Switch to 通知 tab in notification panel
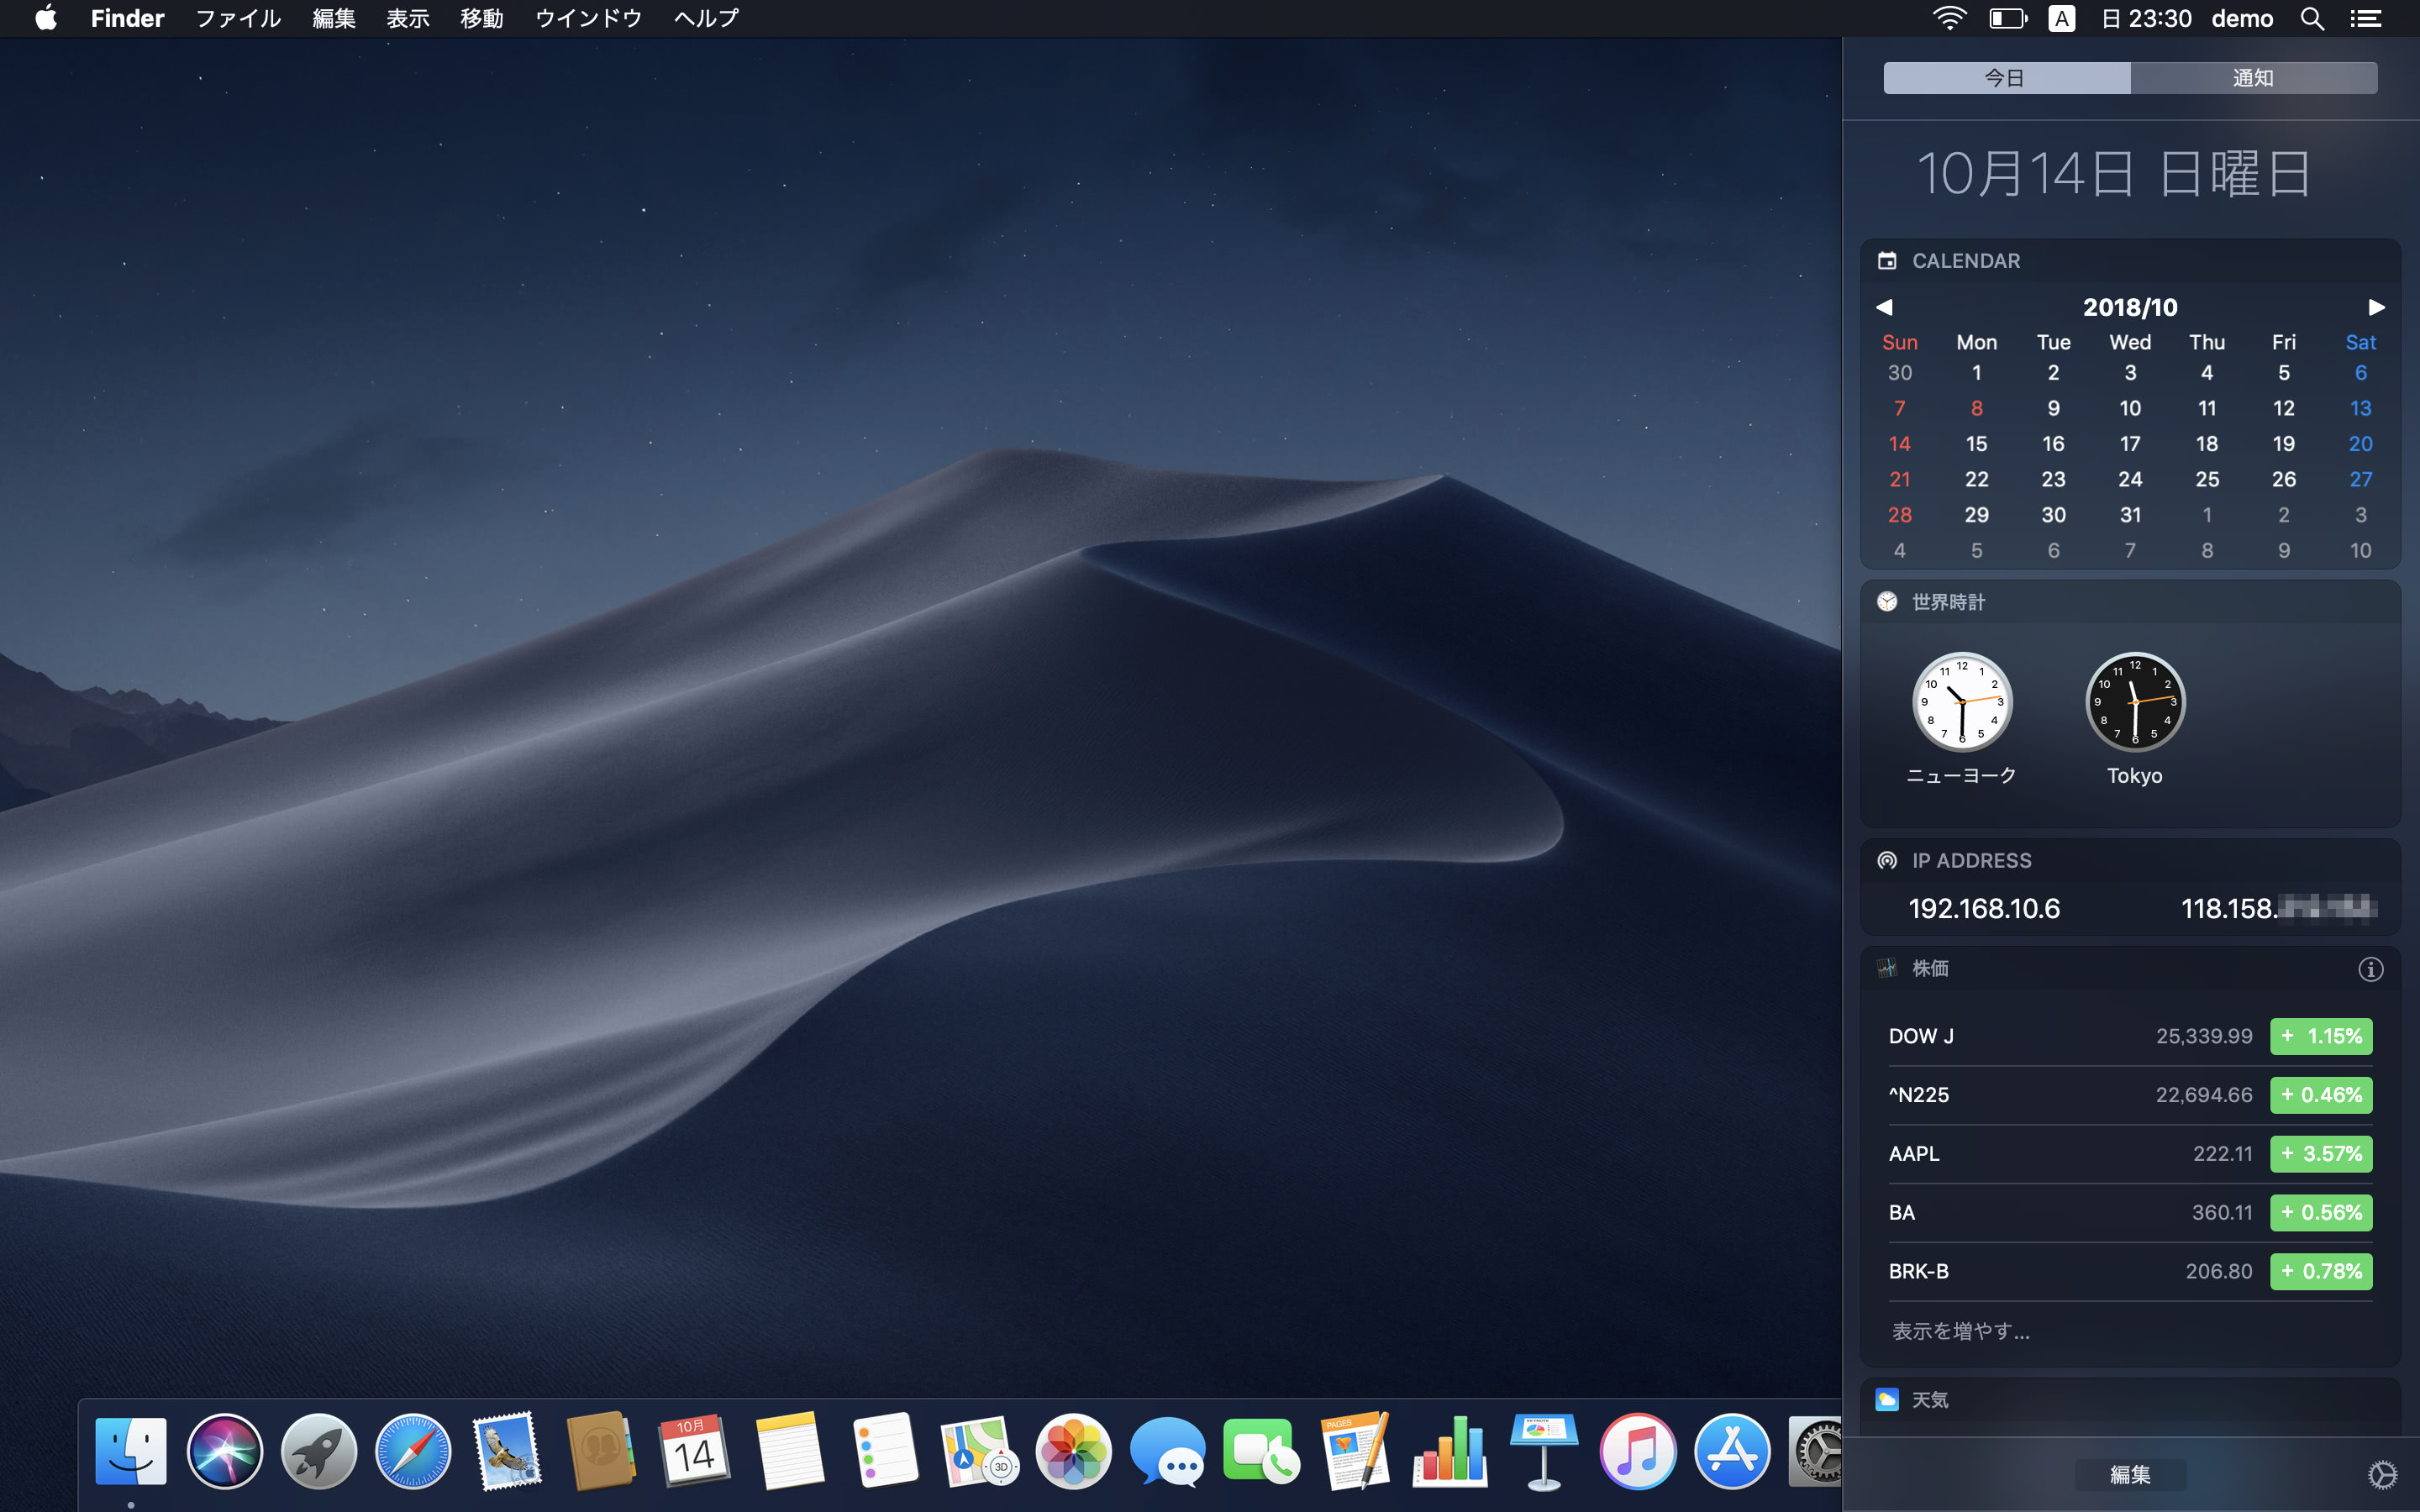2420x1512 pixels. [x=2254, y=76]
